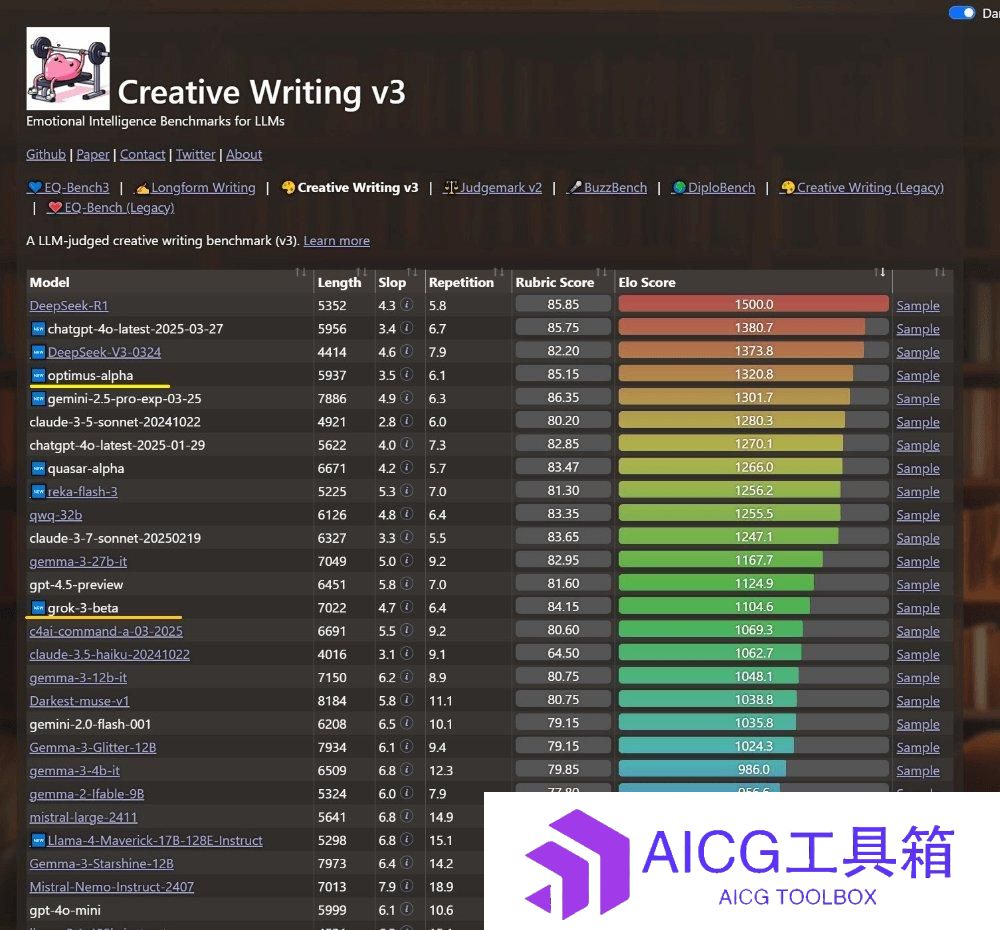This screenshot has width=1000, height=930.
Task: Click Slop info icon for gemini-2.0-flash-001
Action: point(407,723)
